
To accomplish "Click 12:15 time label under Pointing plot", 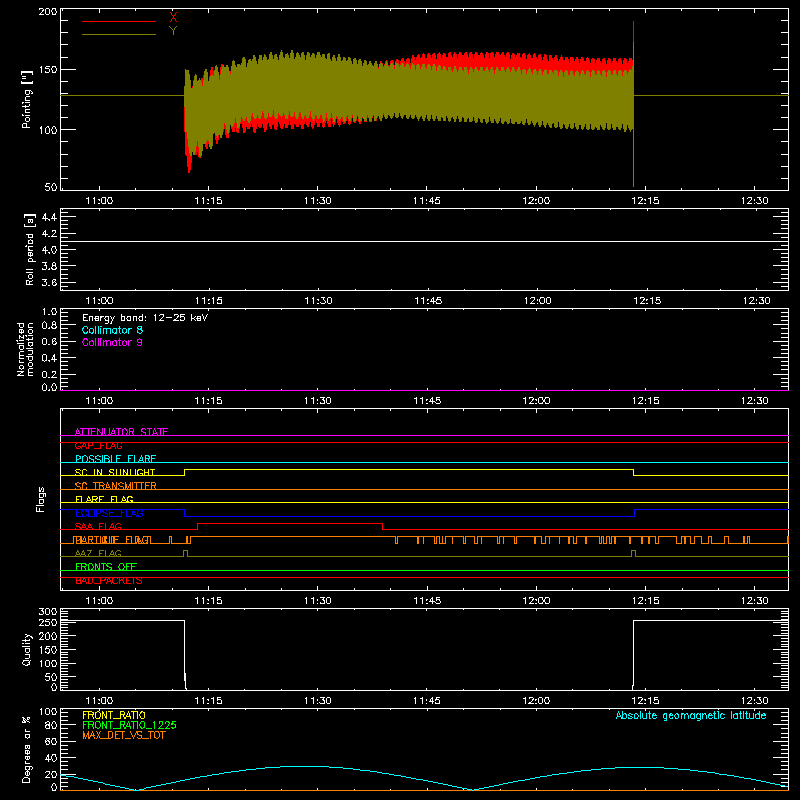I will click(645, 201).
